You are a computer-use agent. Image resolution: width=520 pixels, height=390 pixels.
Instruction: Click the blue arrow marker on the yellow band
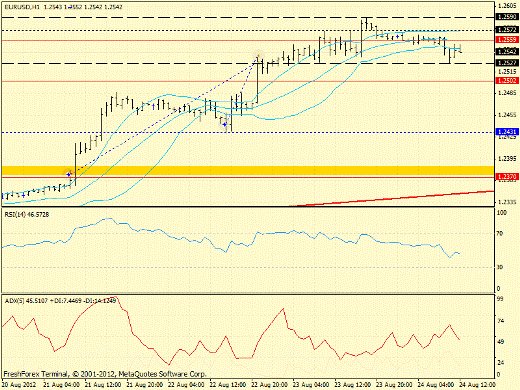69,173
